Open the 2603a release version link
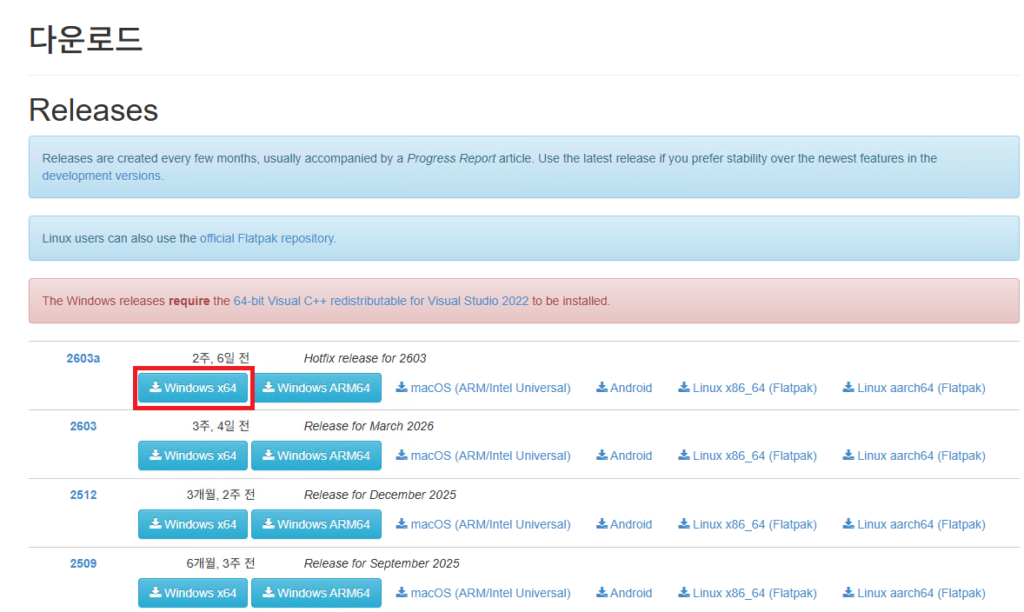 pyautogui.click(x=83, y=358)
